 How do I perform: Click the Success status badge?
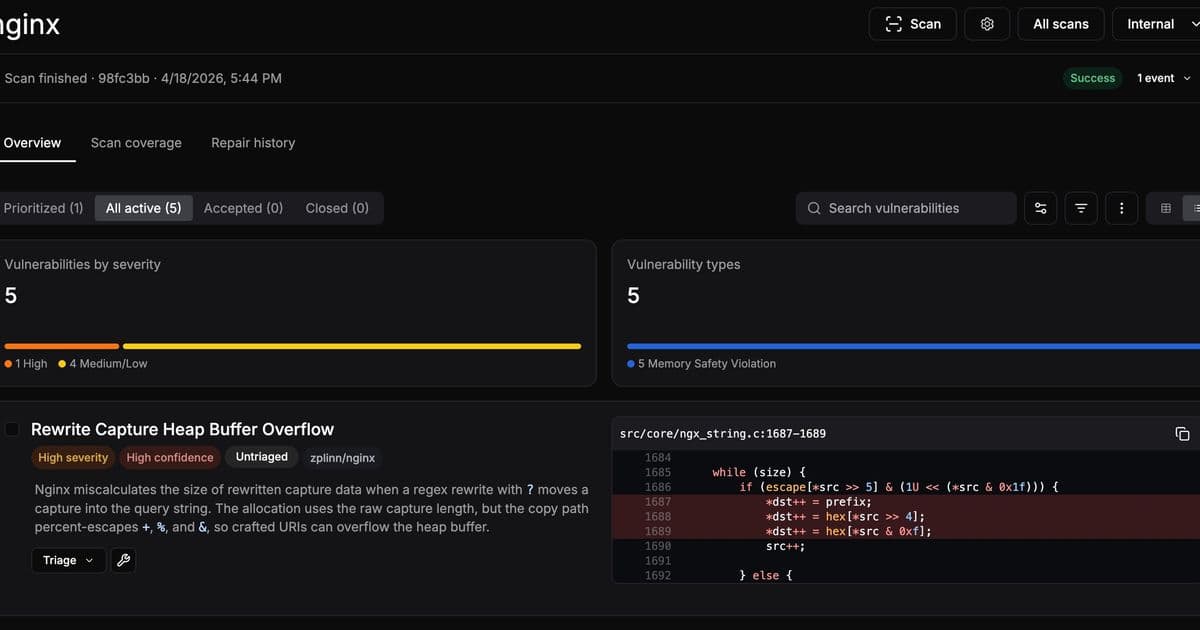[1092, 78]
